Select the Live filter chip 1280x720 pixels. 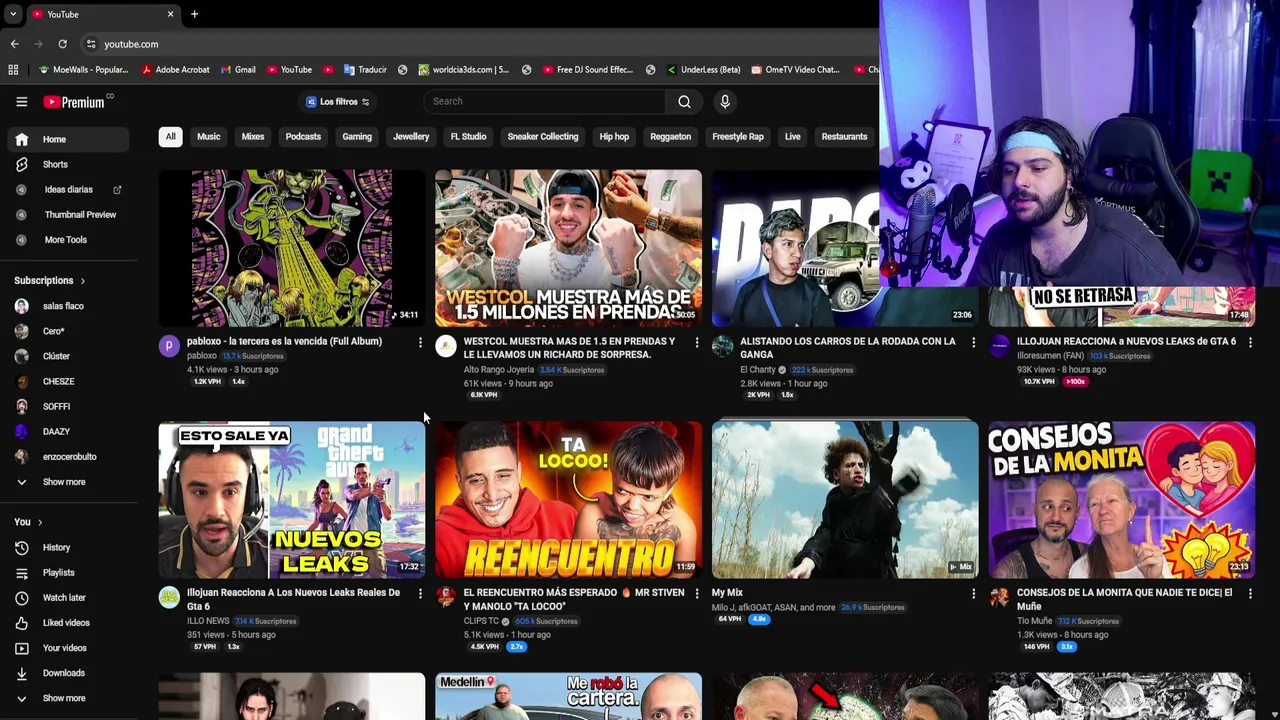792,137
